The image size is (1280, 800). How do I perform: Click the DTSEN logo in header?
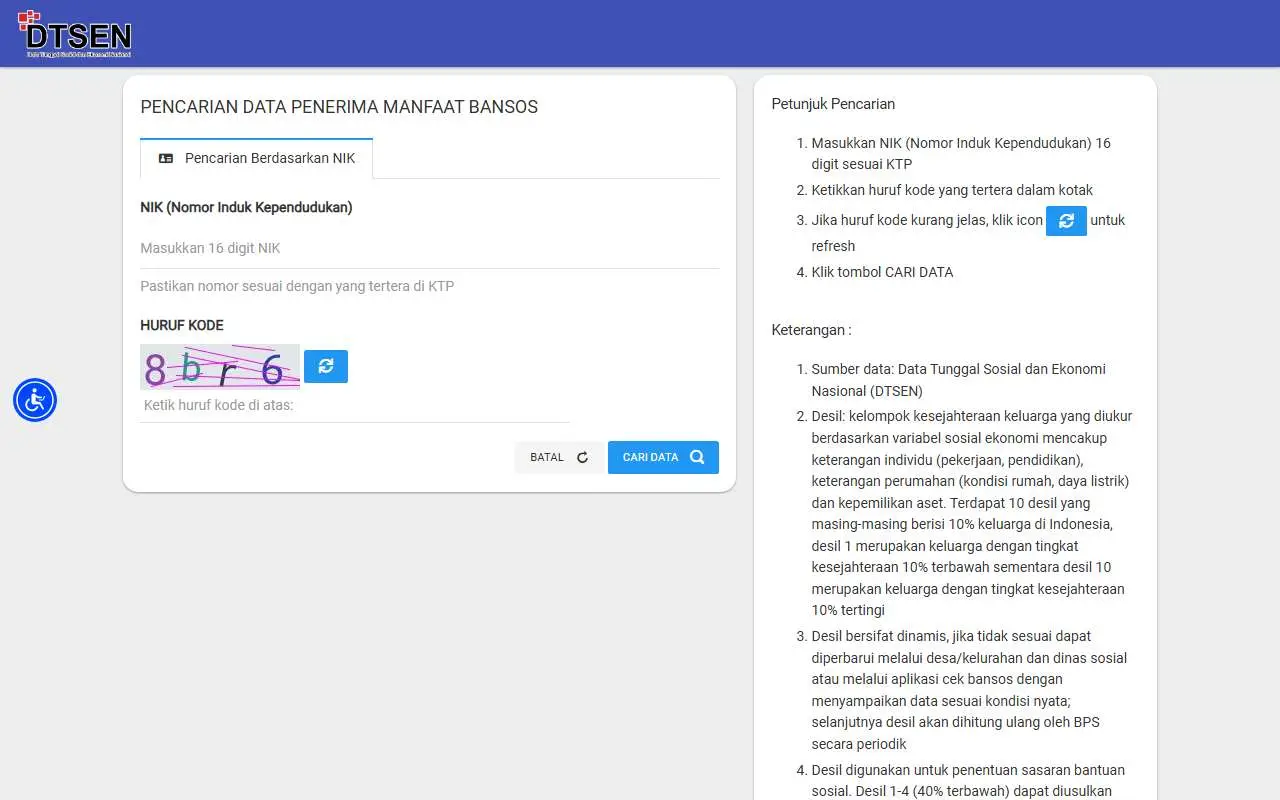(75, 33)
